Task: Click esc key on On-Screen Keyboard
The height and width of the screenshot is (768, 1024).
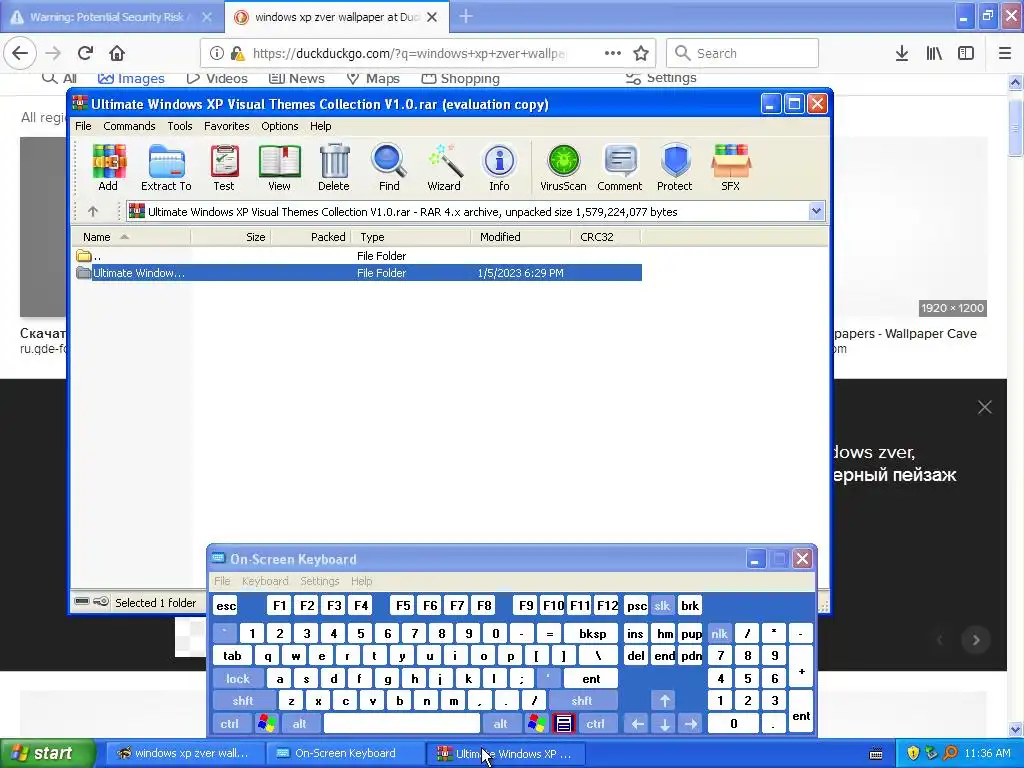Action: 226,606
